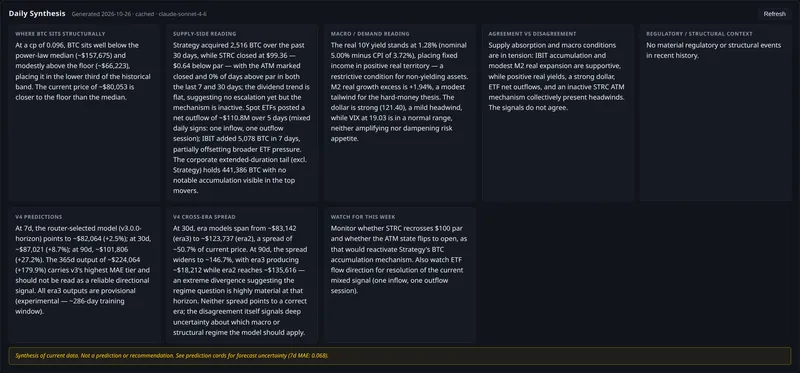800x373 pixels.
Task: Click the V4 Cross-Era Spread heading
Action: (204, 217)
